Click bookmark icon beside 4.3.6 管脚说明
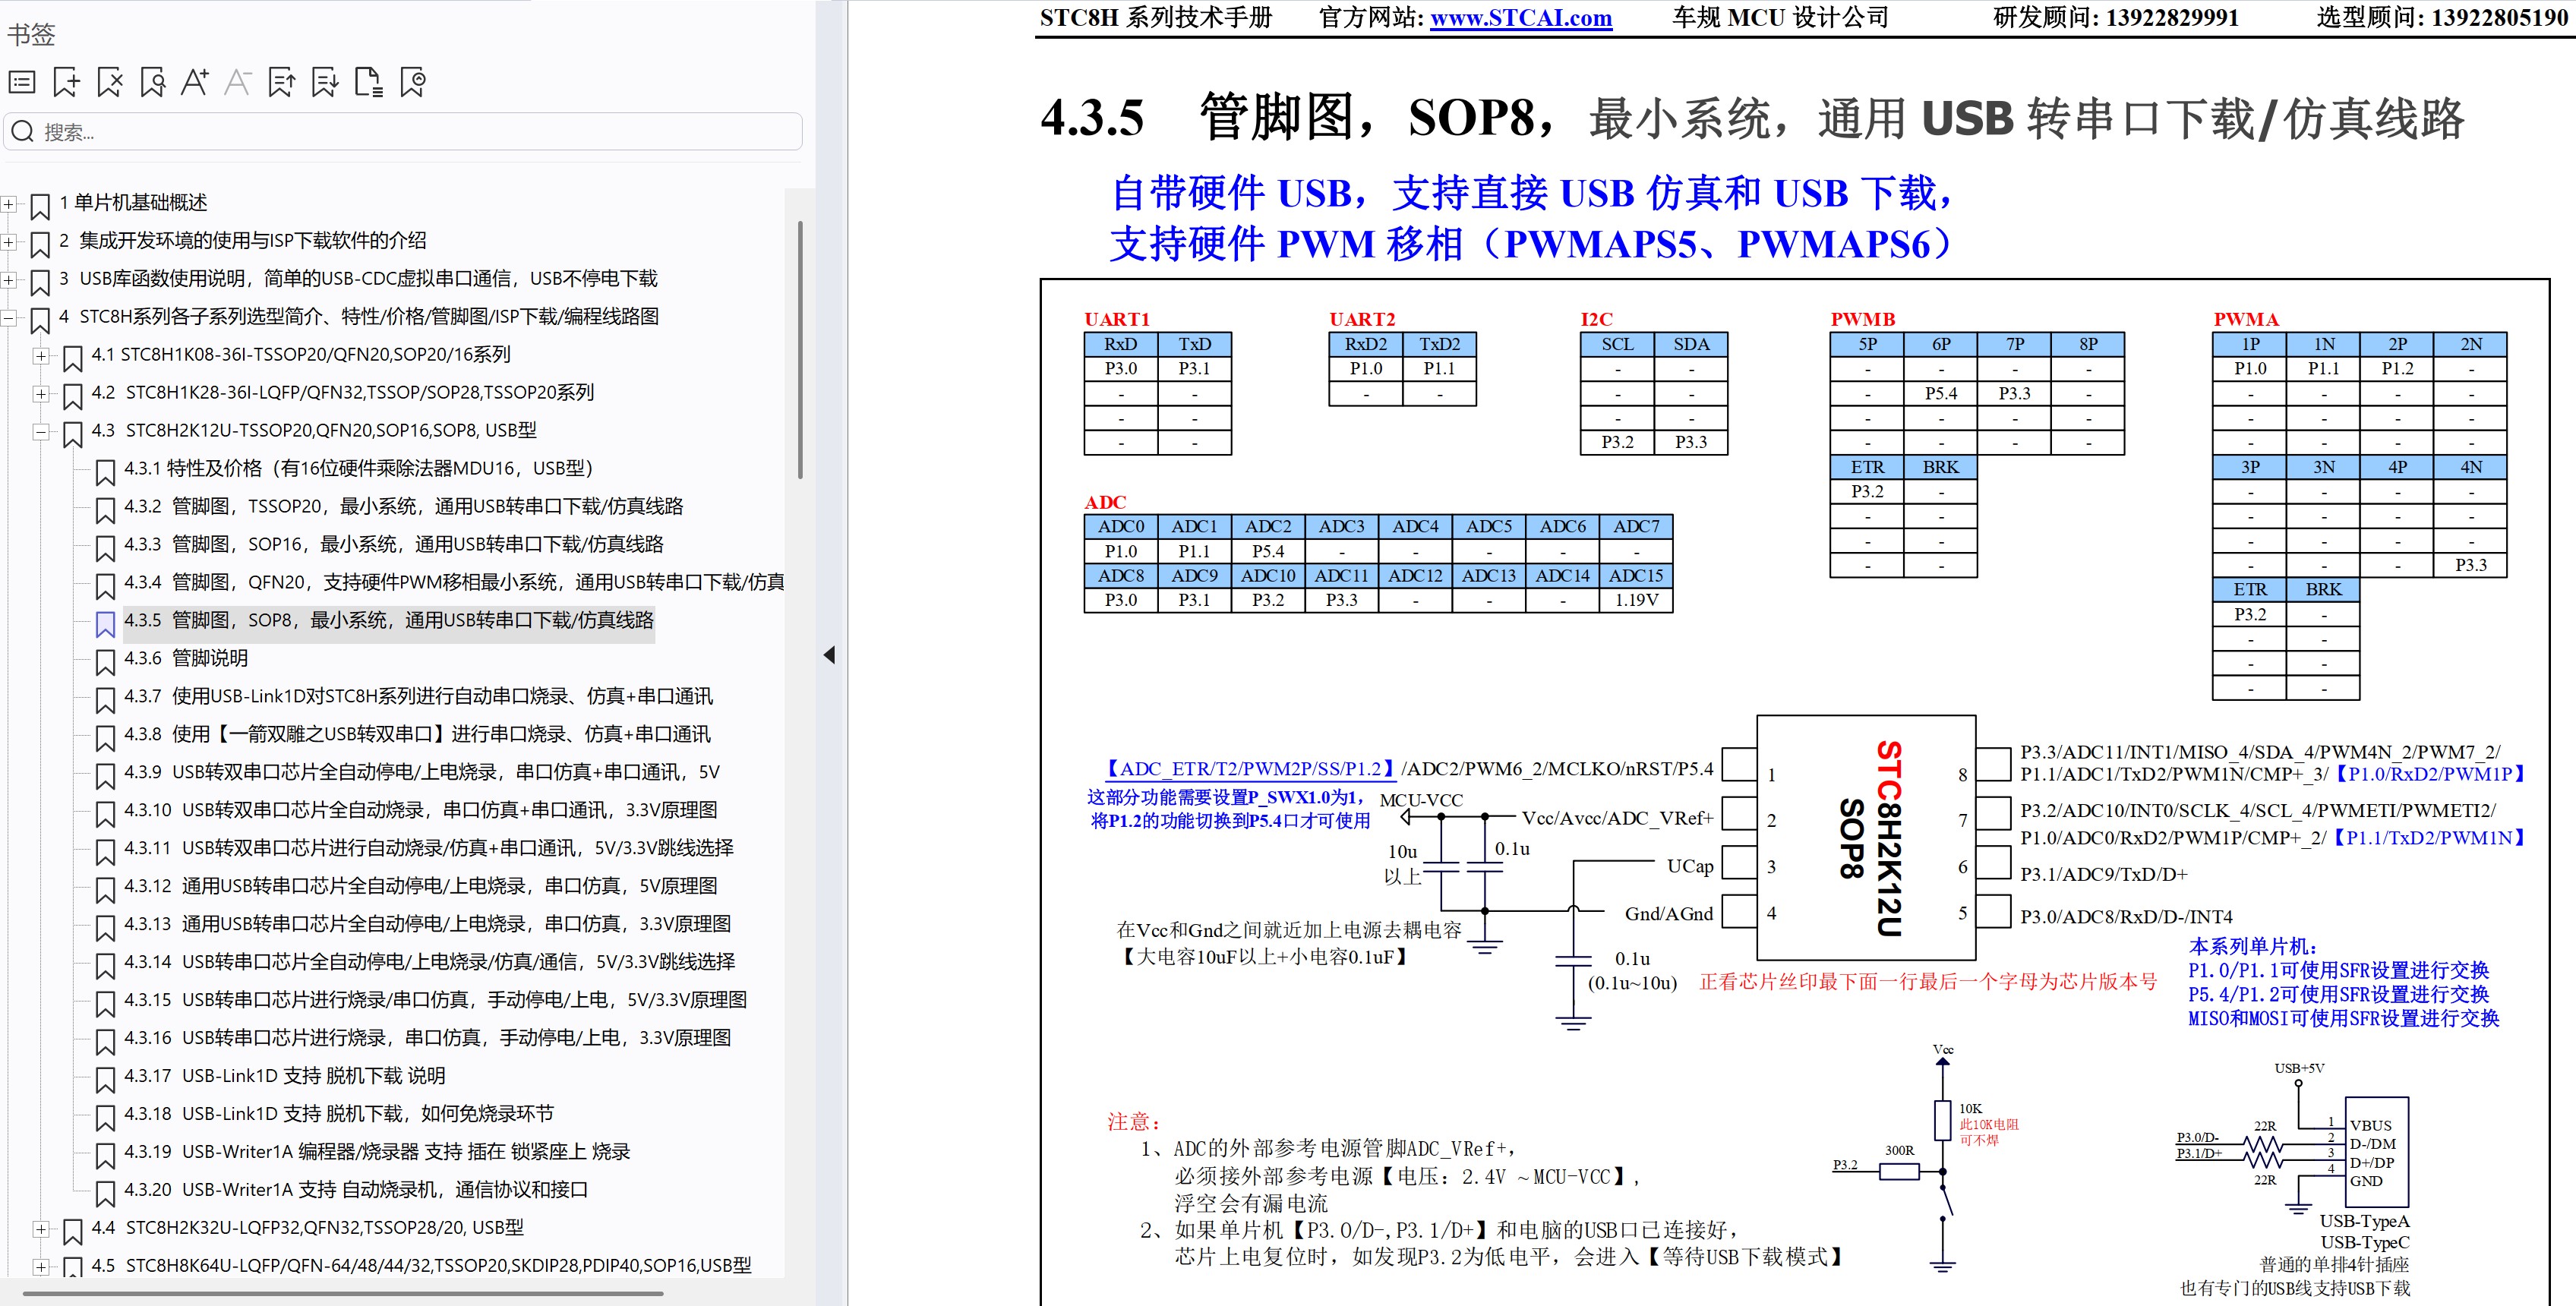Image resolution: width=2576 pixels, height=1306 pixels. coord(105,662)
